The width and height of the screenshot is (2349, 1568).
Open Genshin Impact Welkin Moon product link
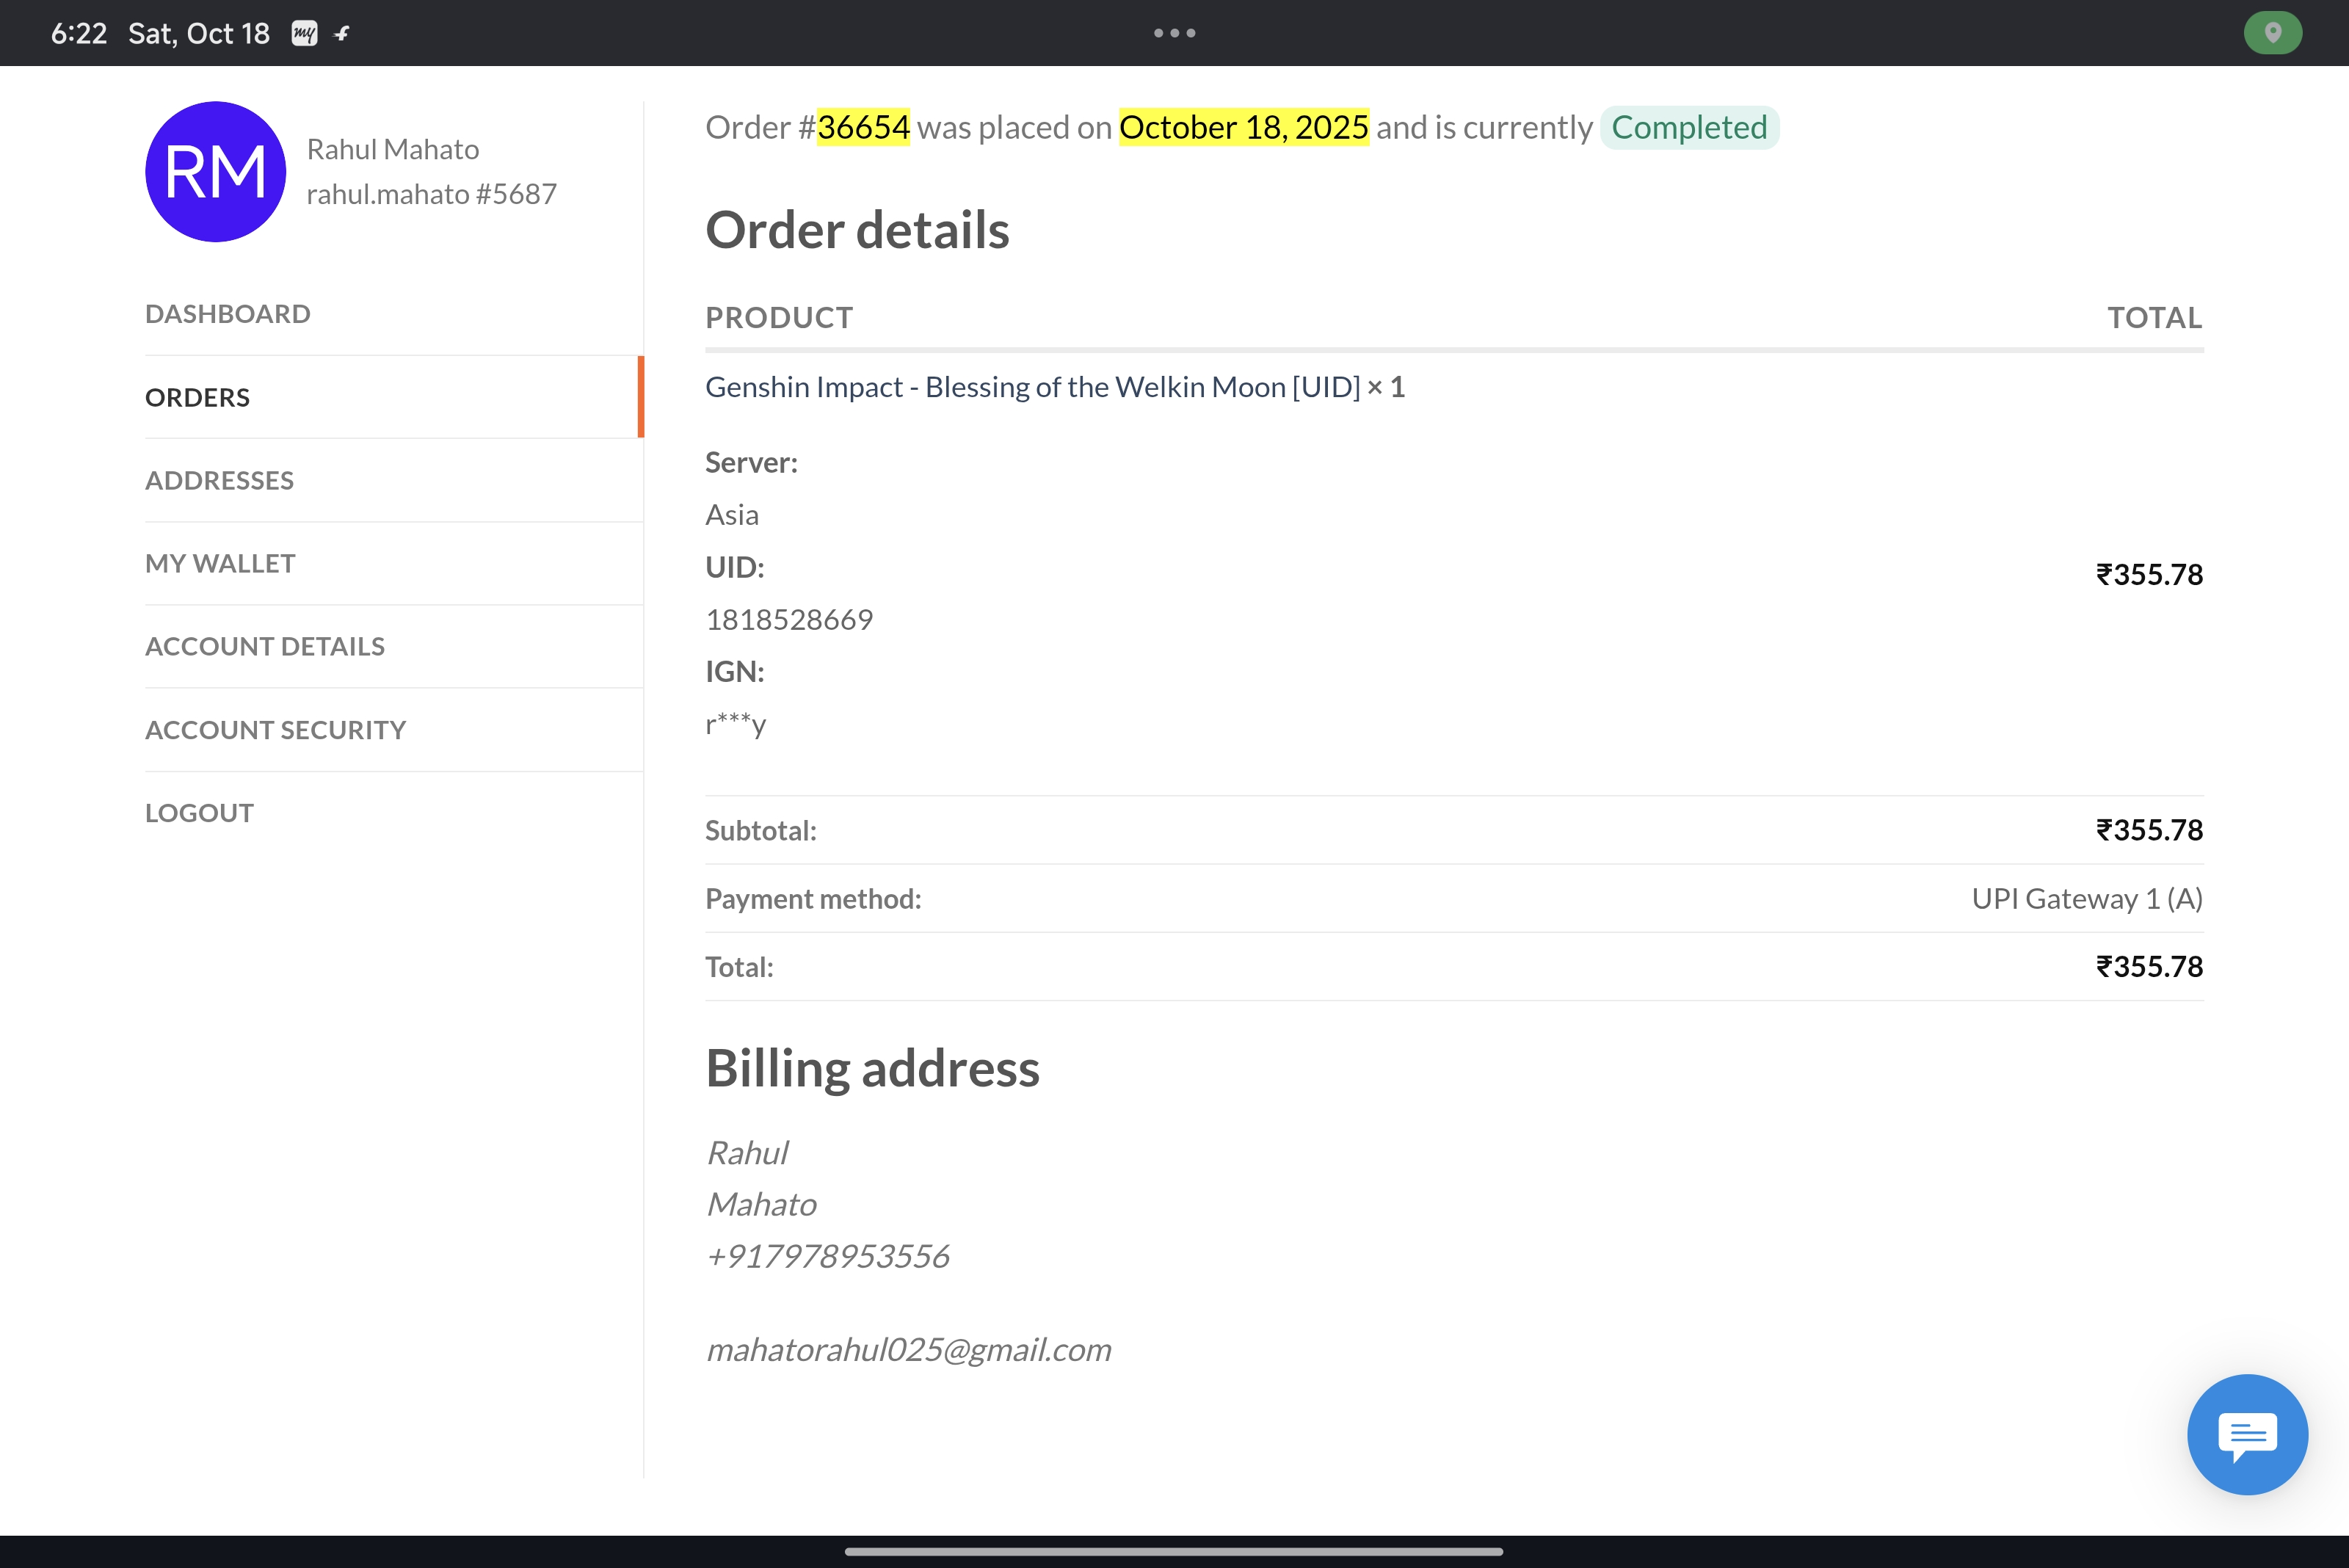pyautogui.click(x=1032, y=387)
